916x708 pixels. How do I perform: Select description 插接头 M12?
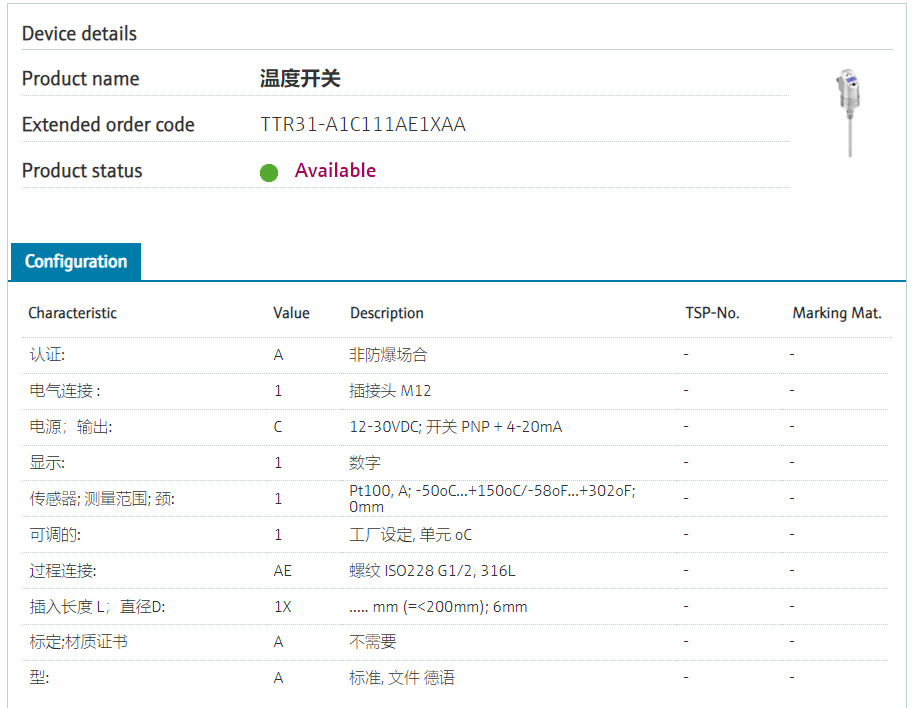[x=390, y=391]
